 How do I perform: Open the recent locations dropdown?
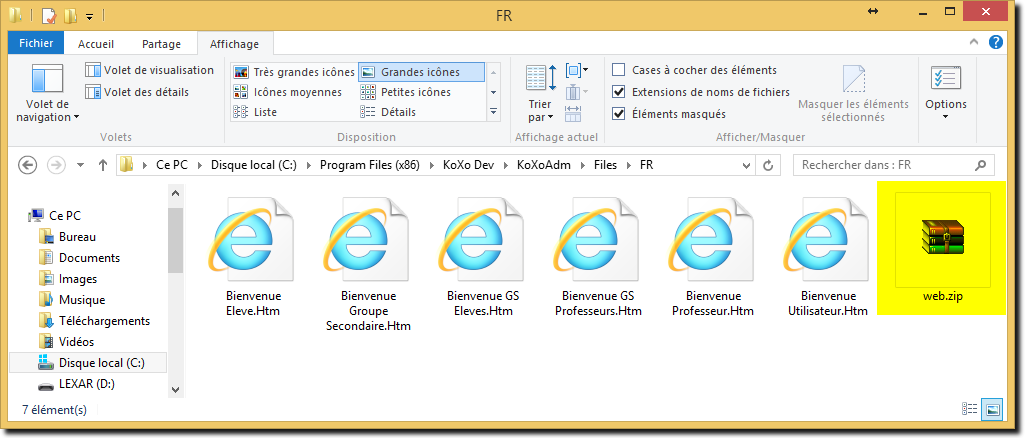pos(81,166)
